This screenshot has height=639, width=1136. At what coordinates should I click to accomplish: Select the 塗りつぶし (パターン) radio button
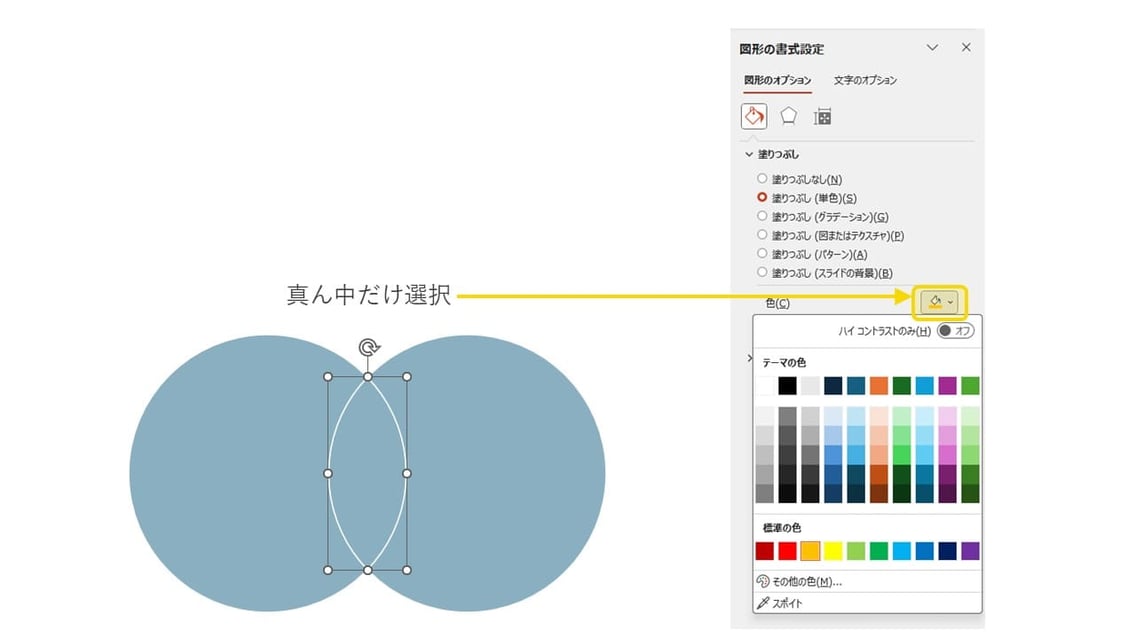point(762,254)
